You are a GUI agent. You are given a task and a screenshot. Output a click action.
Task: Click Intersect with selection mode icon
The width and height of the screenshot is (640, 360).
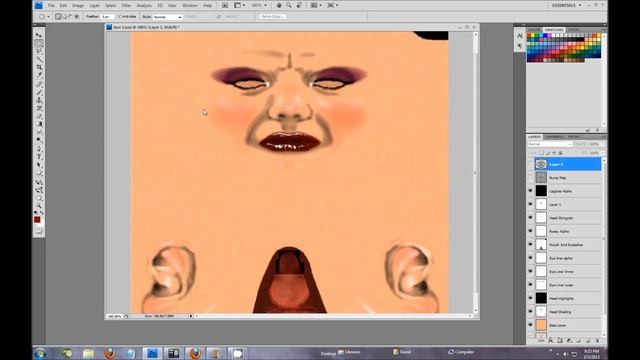click(x=77, y=17)
